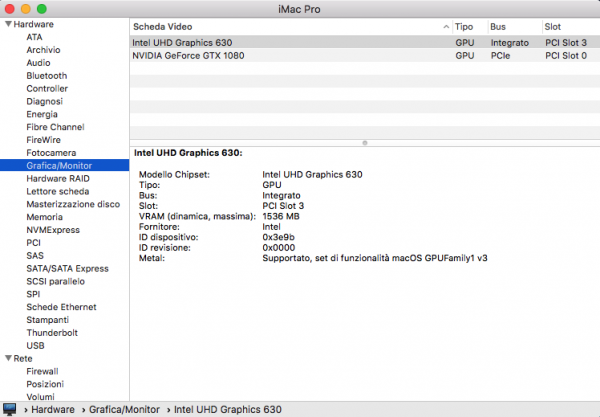Select Stampanti in the sidebar
600x417 pixels.
click(x=47, y=320)
